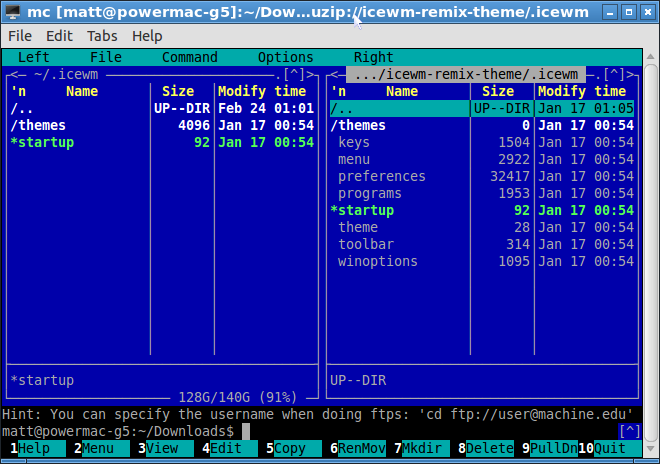Select programs file in right panel
This screenshot has height=464, width=660.
point(482,193)
